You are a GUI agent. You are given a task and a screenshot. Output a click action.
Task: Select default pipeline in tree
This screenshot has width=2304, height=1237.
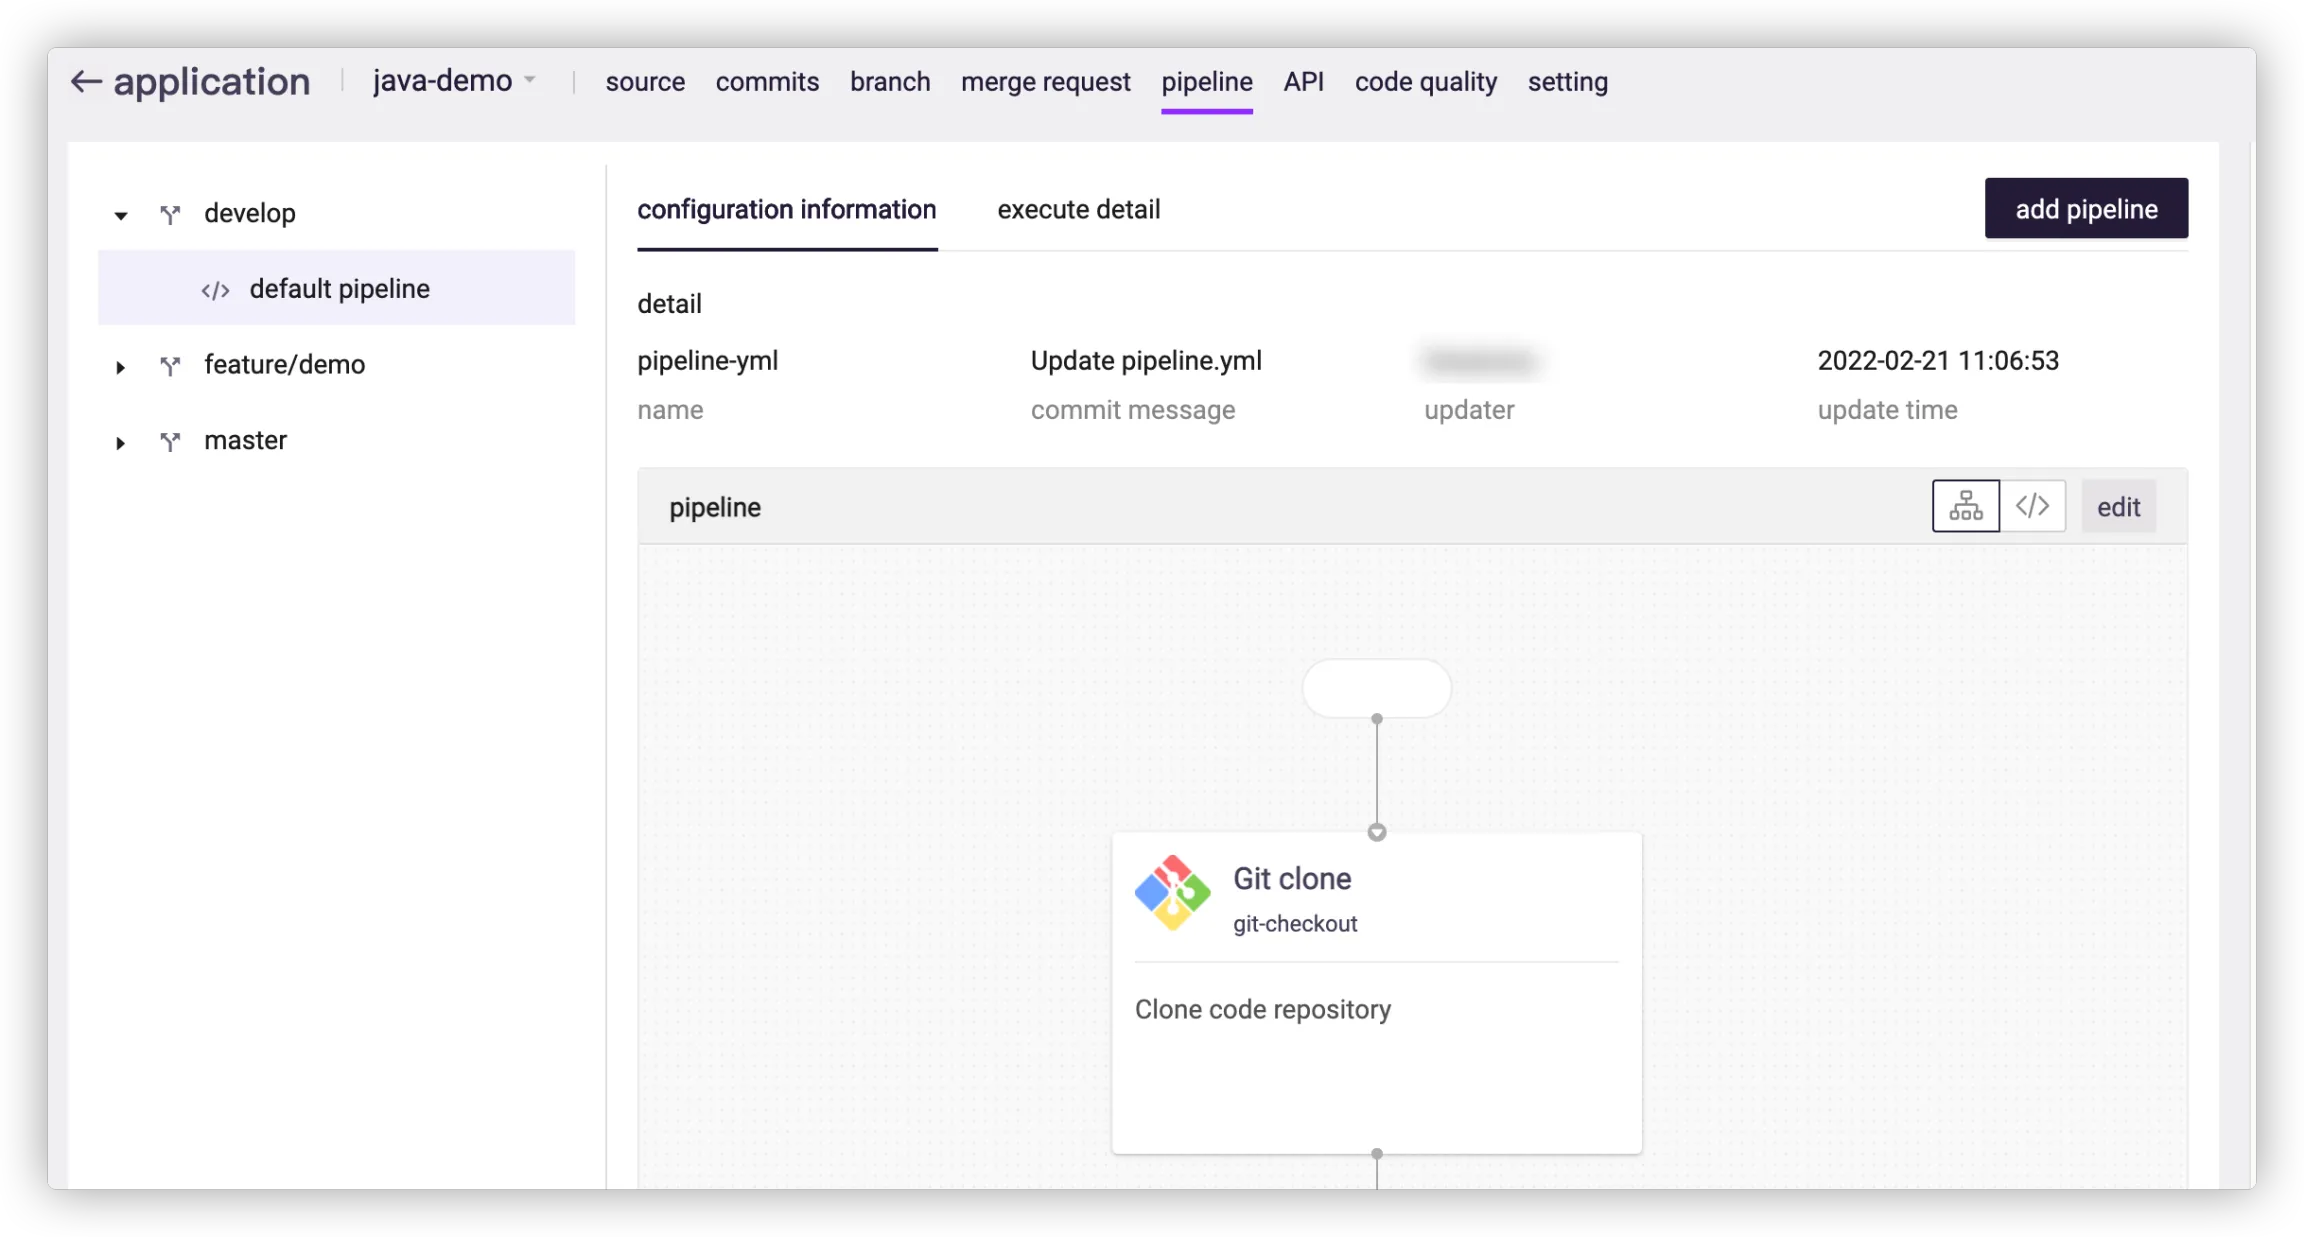(x=339, y=289)
